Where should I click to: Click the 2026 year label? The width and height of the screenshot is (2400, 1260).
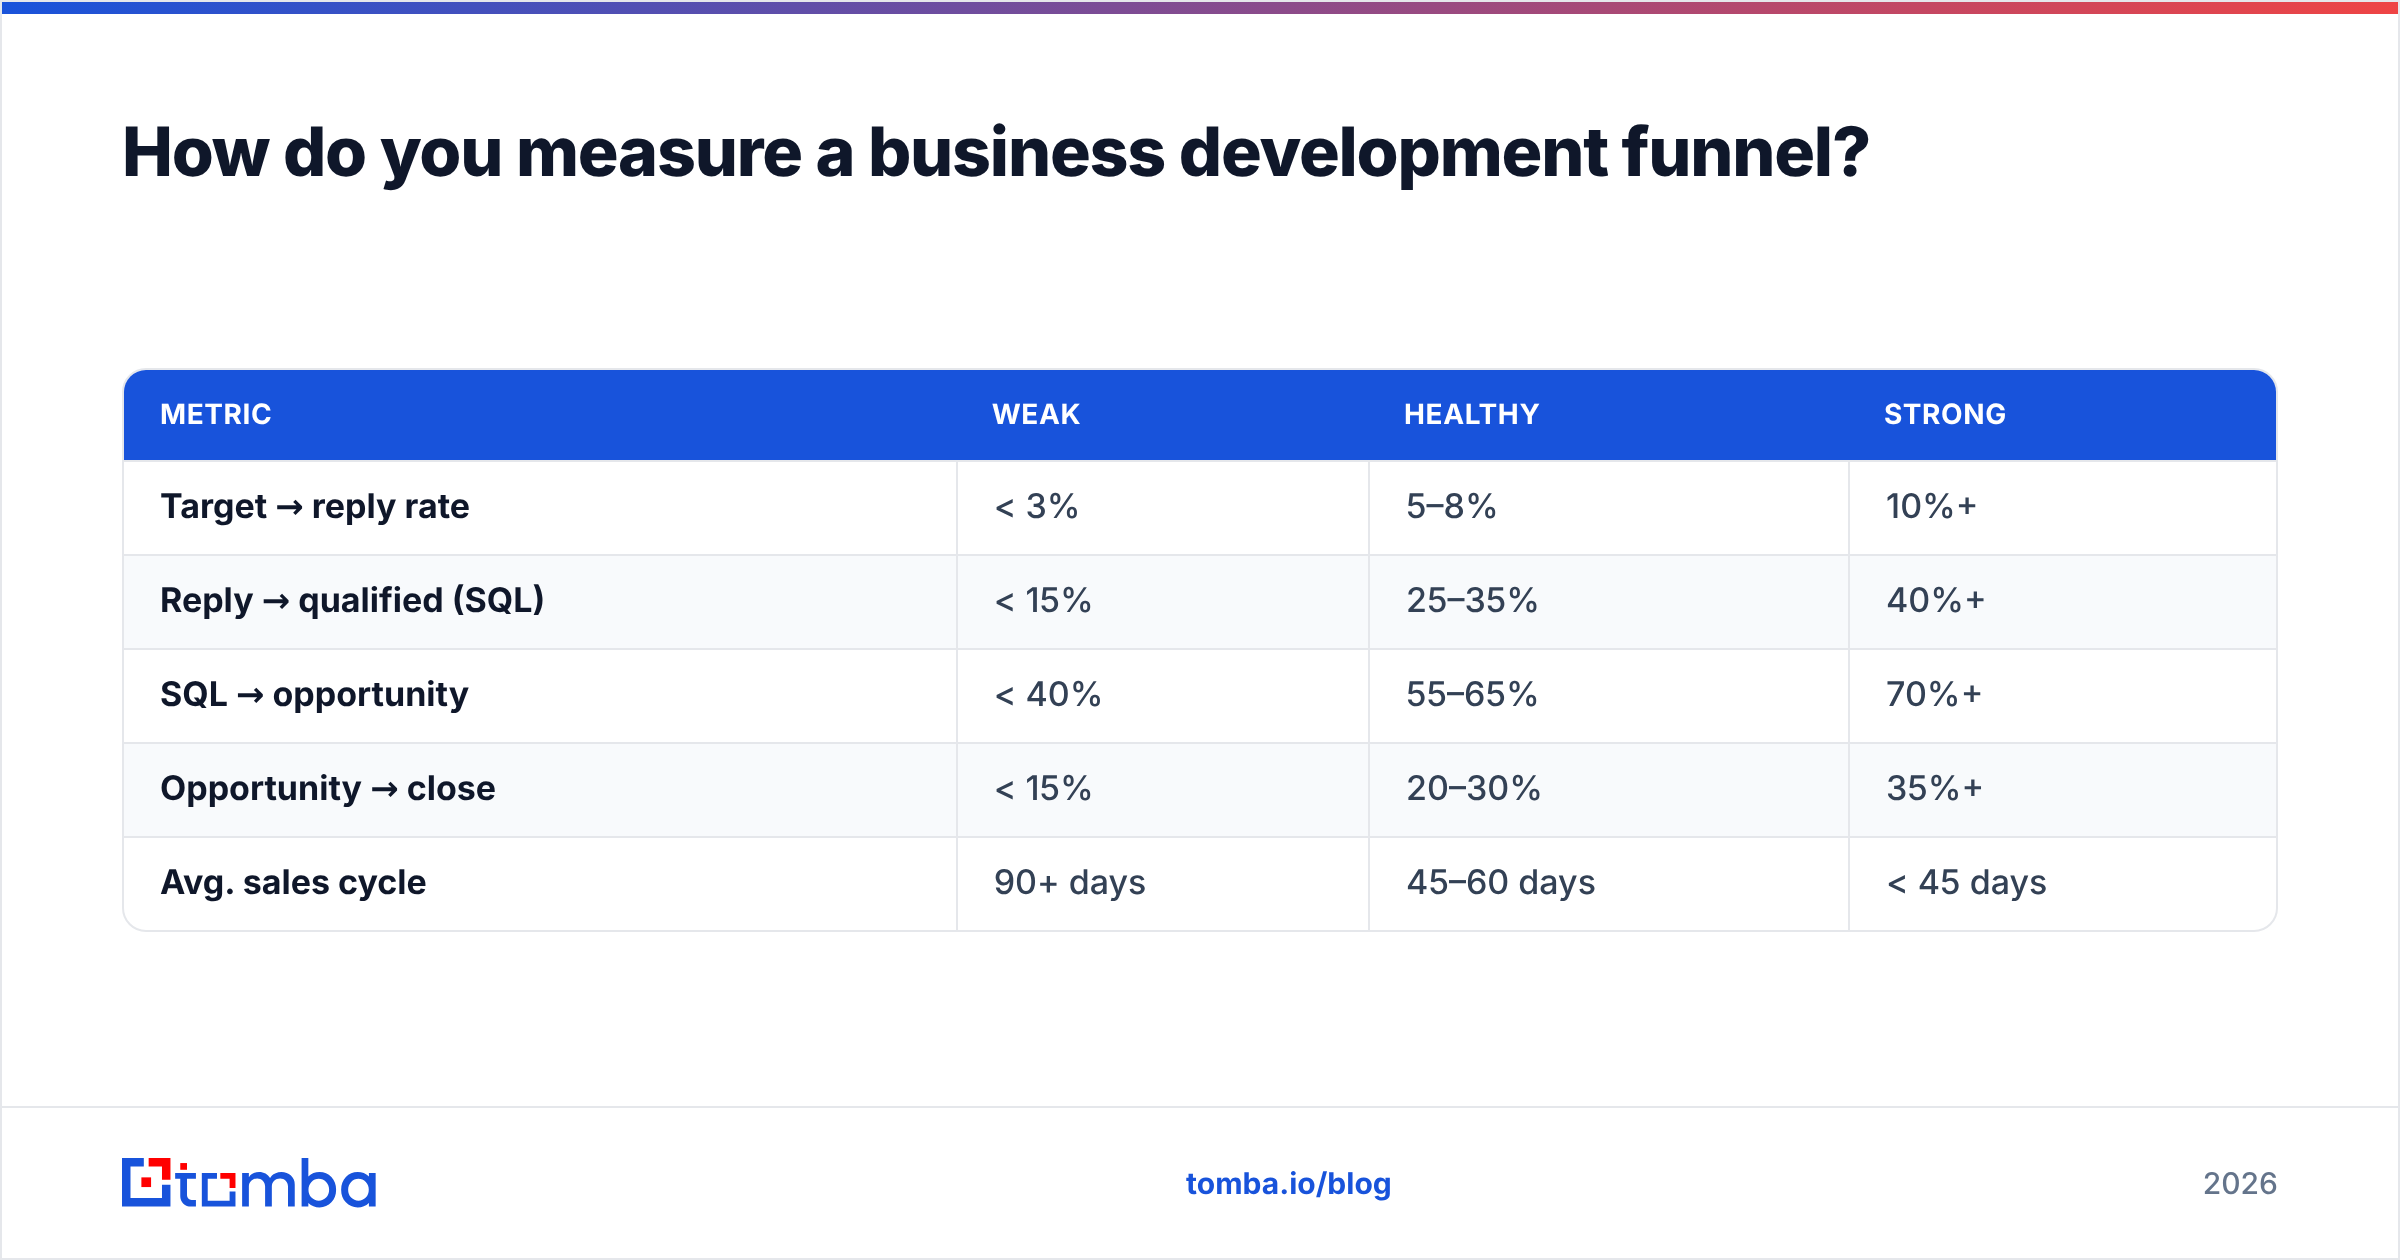tap(2240, 1184)
